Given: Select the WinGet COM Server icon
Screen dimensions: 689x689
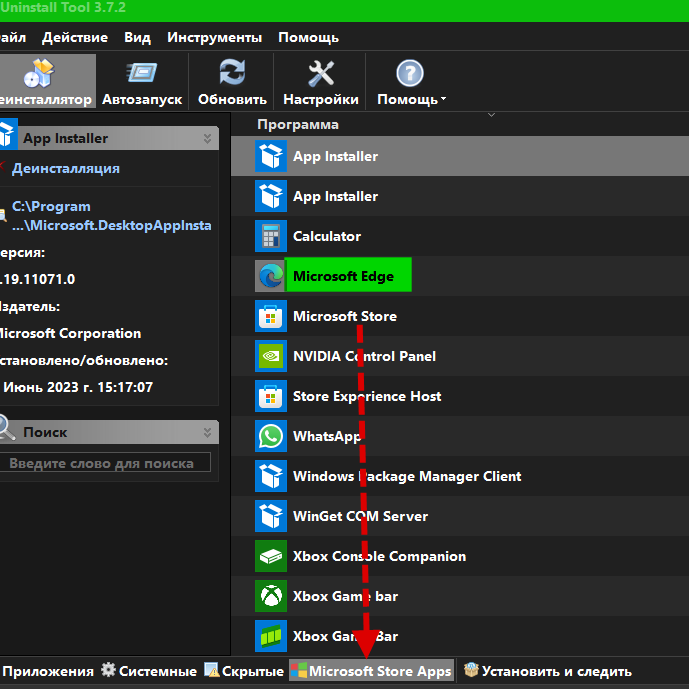Looking at the screenshot, I should [271, 516].
